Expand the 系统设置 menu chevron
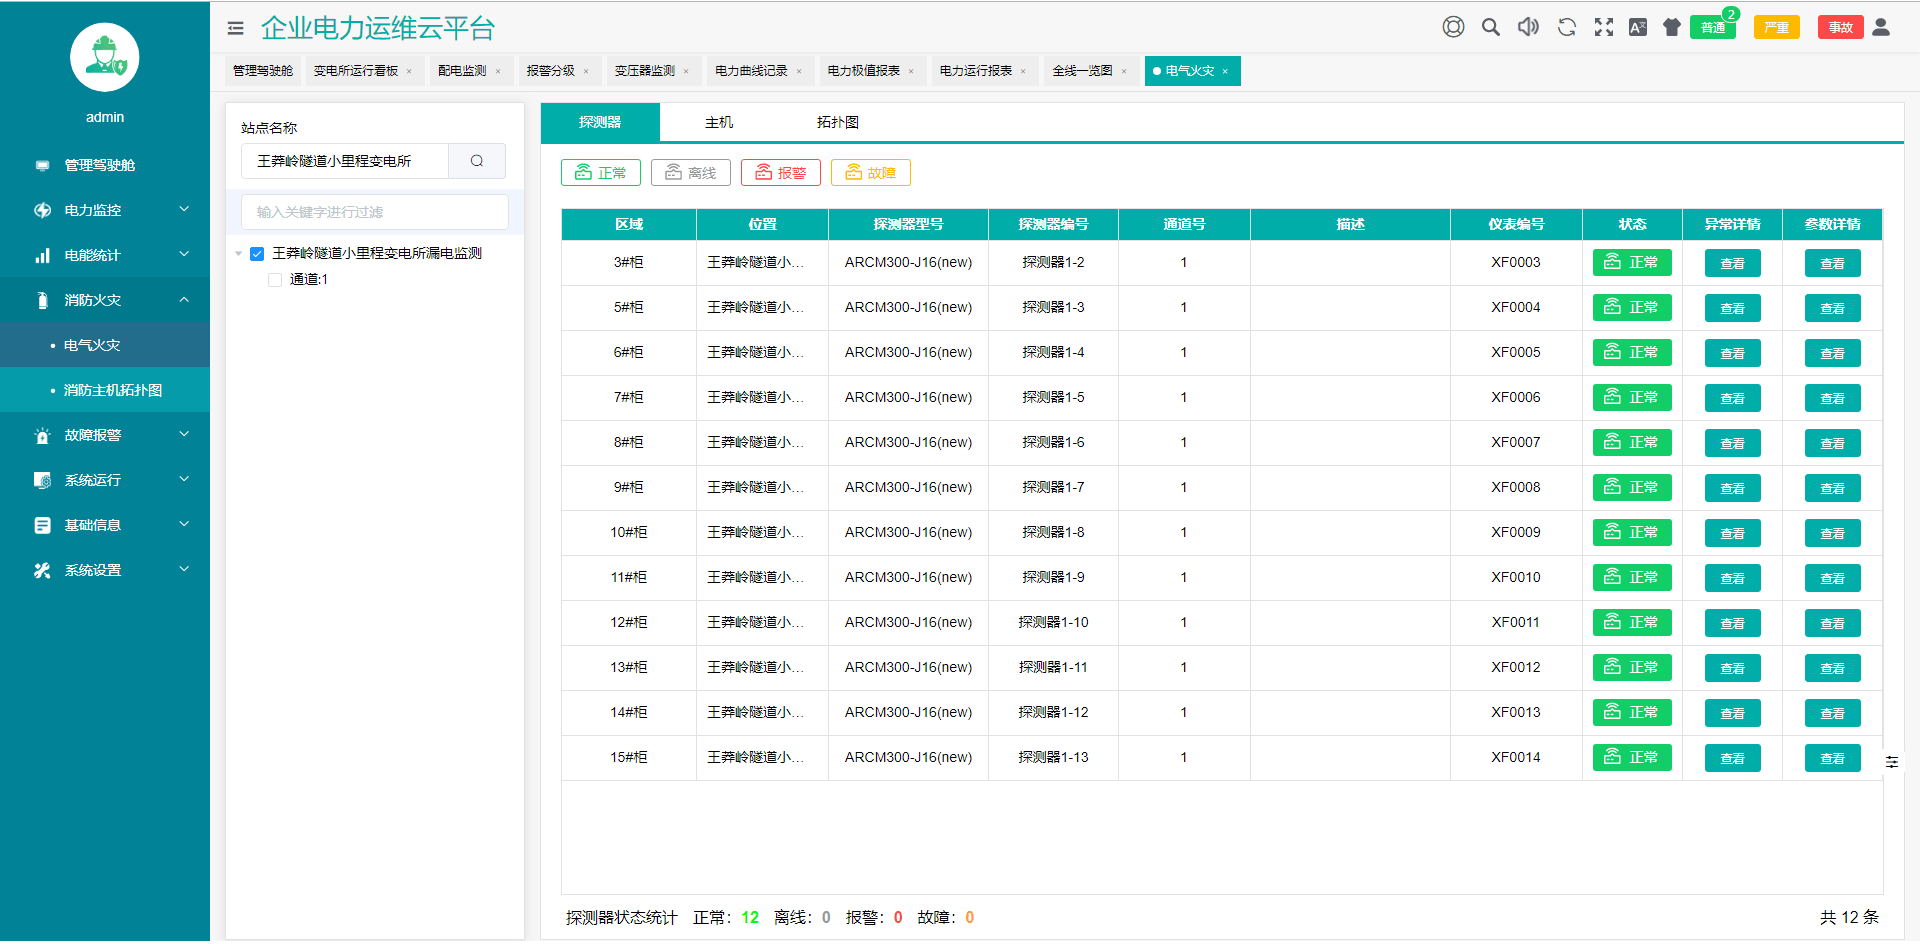 coord(184,569)
